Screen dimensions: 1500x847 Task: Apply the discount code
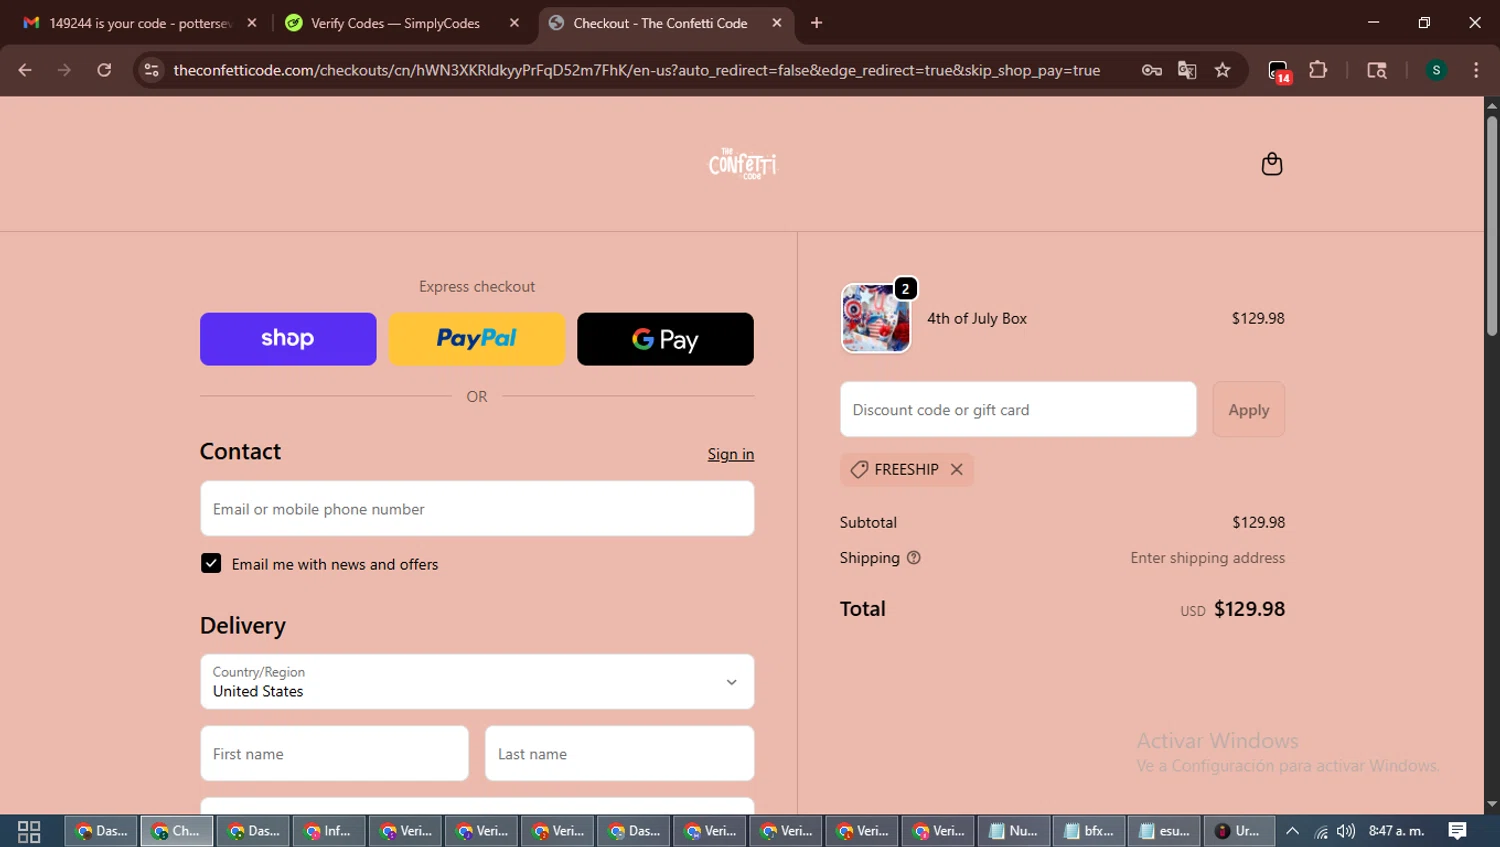tap(1248, 409)
